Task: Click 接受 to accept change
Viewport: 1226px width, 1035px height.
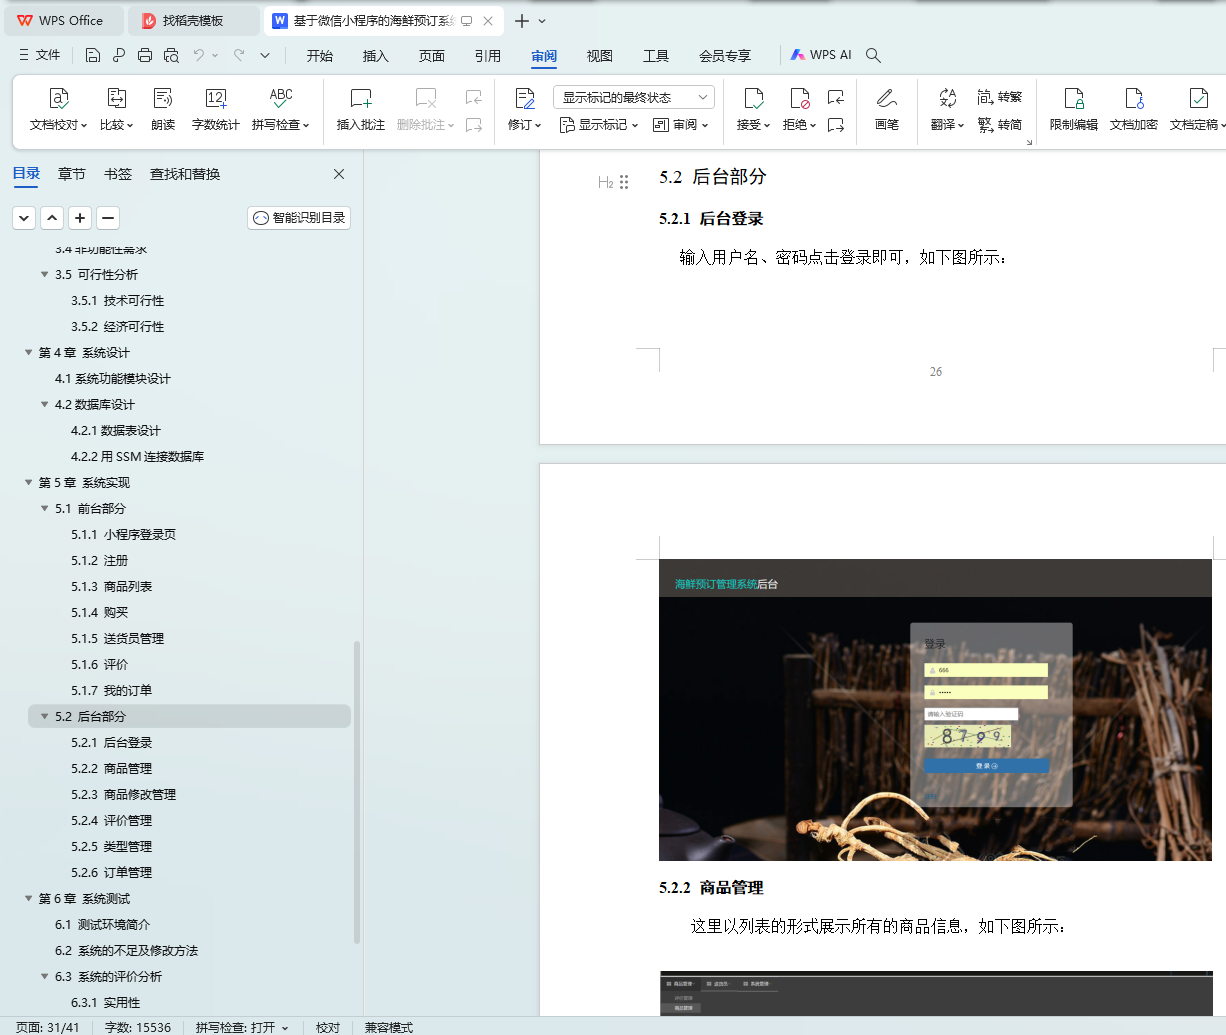Action: [x=753, y=110]
